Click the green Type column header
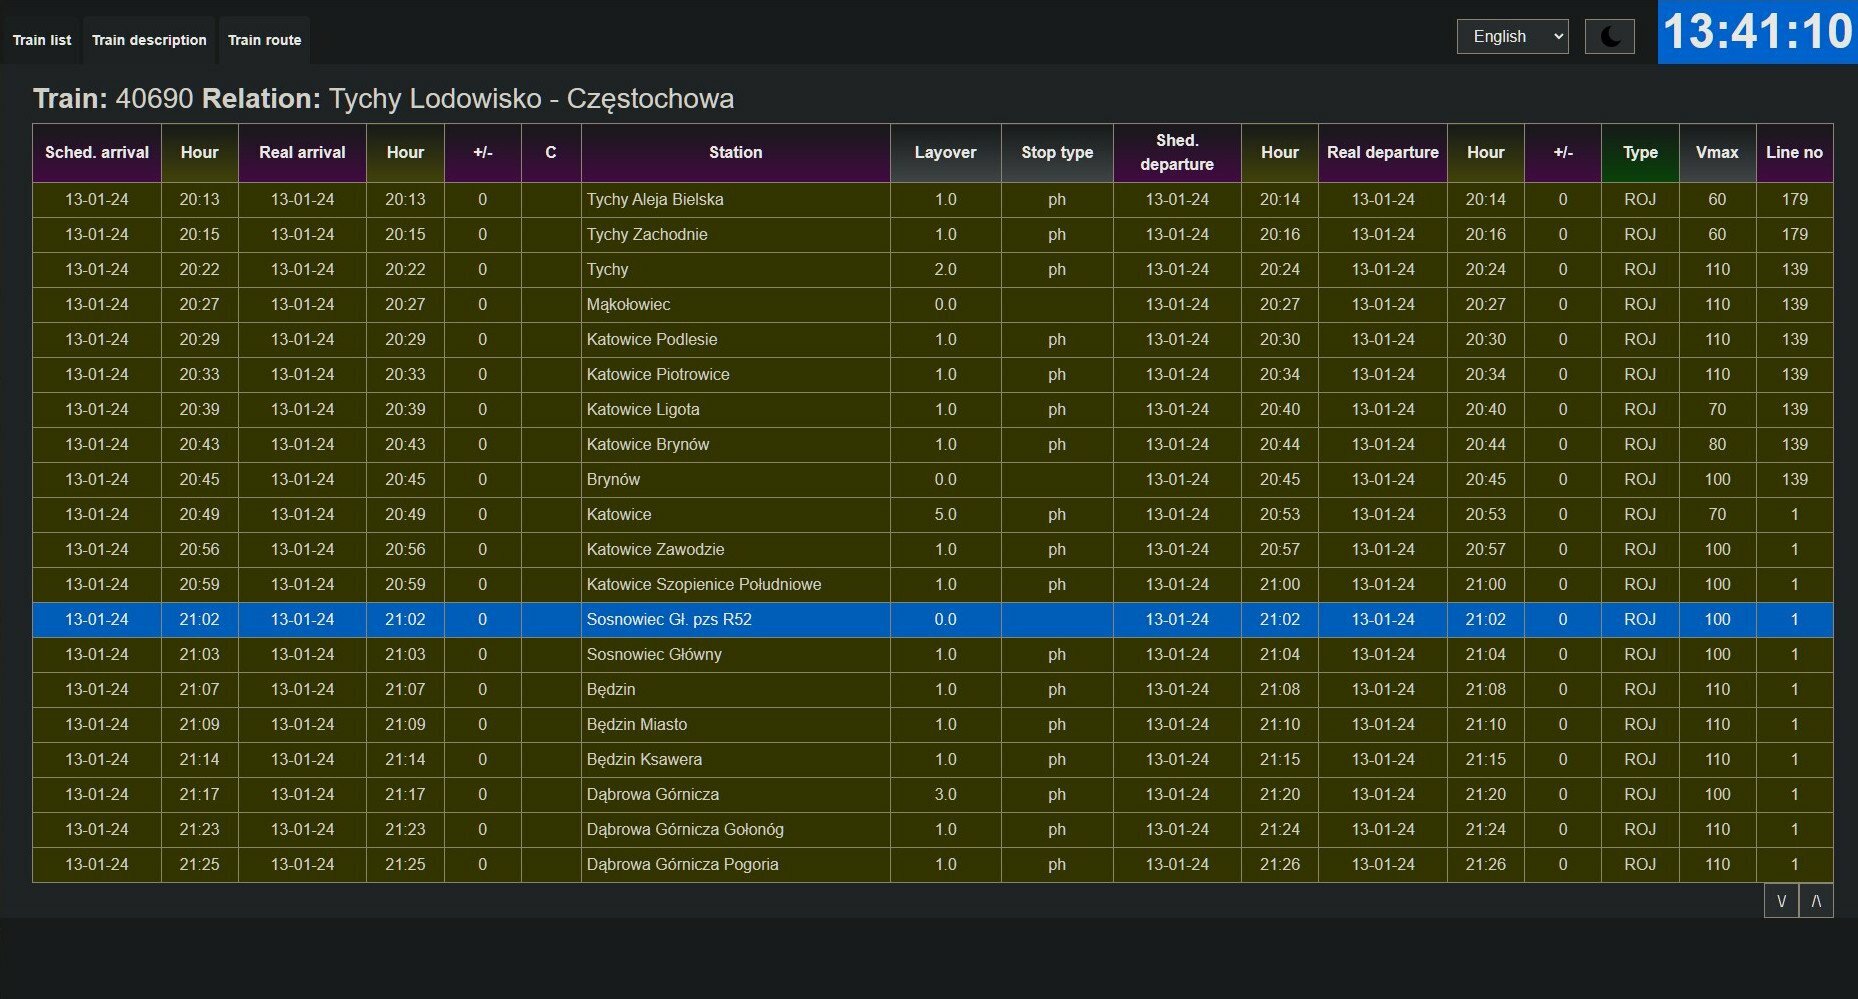The image size is (1858, 999). [1639, 153]
